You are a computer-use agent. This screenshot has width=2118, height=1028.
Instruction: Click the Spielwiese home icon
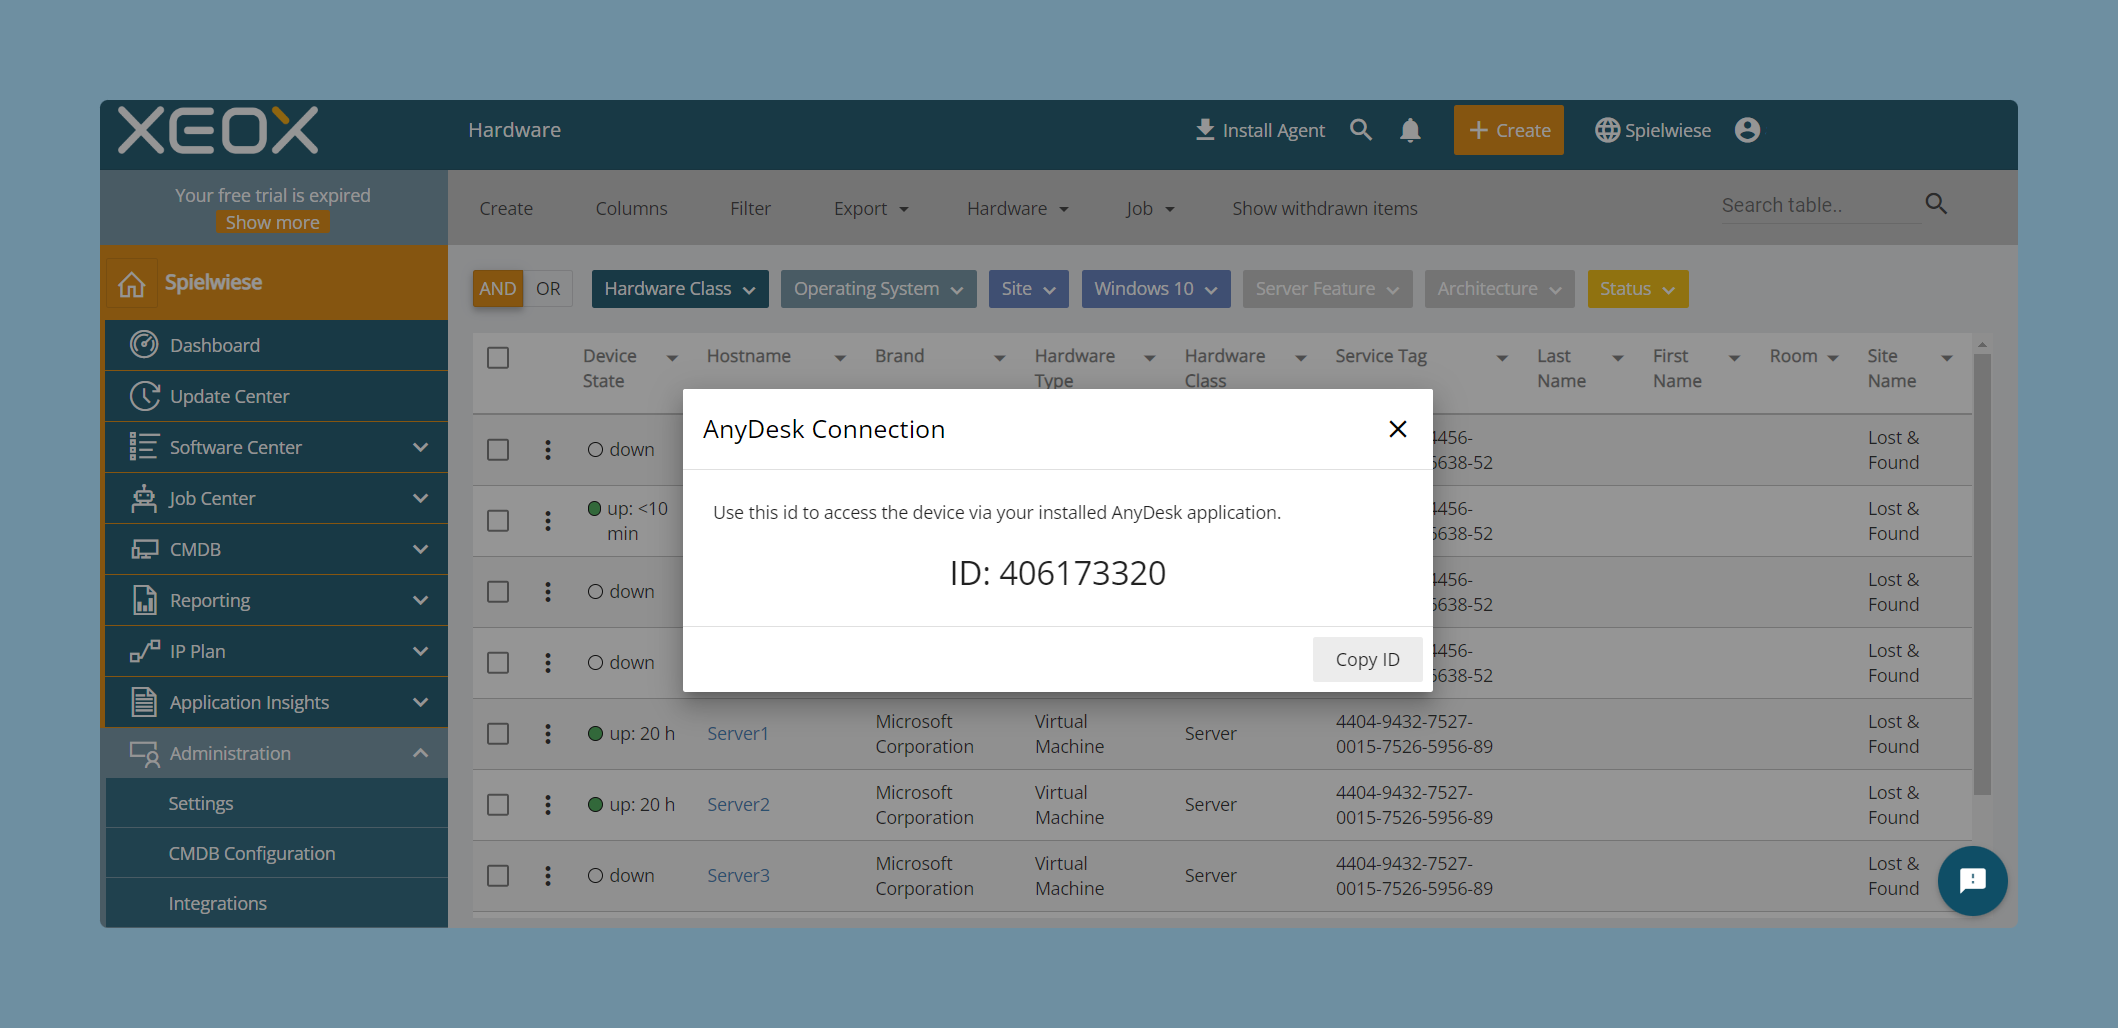click(x=132, y=283)
